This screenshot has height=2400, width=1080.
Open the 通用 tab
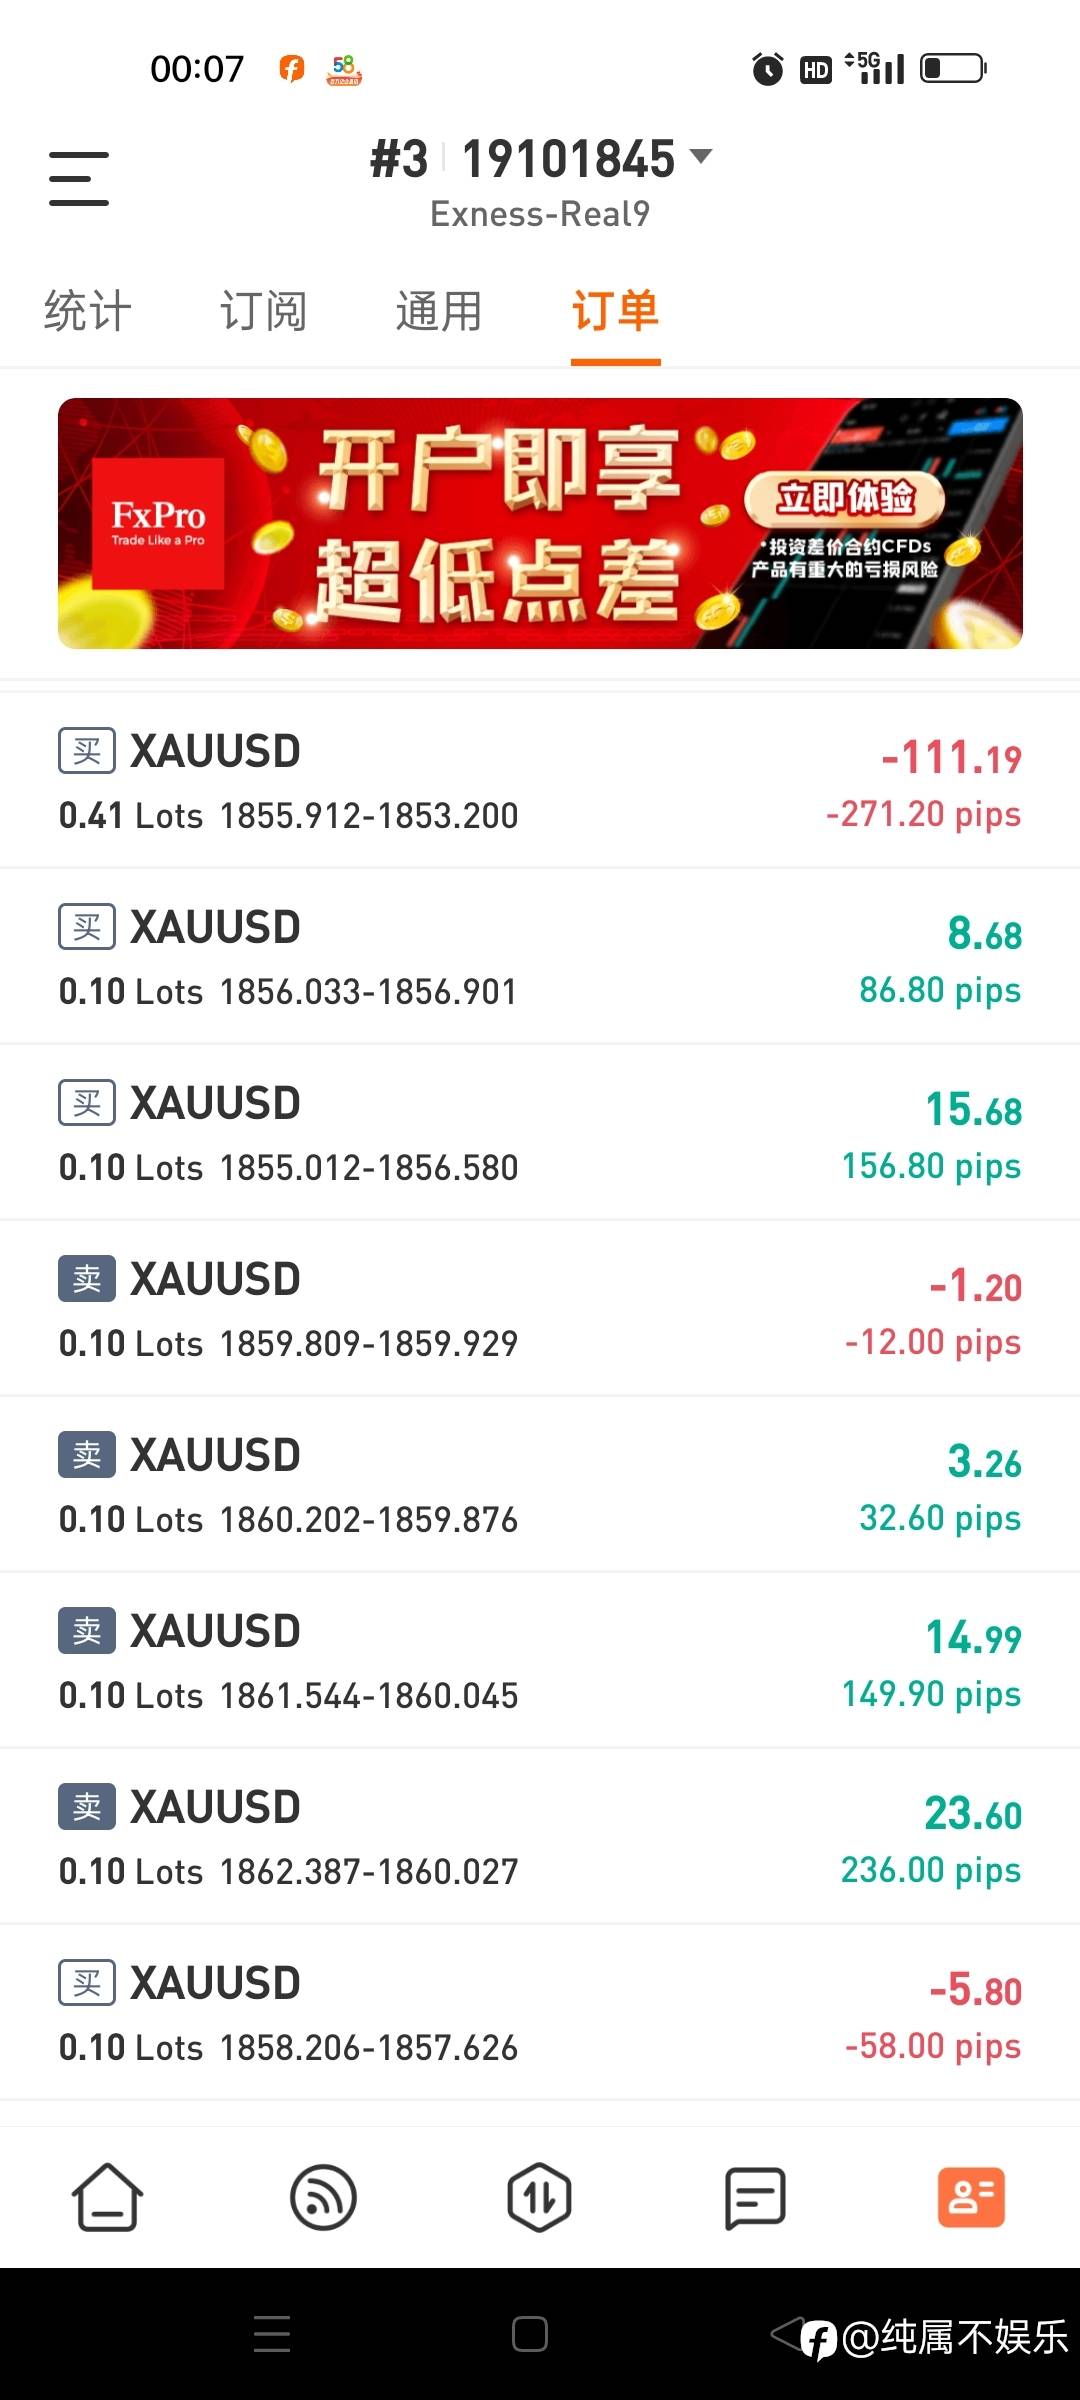pyautogui.click(x=439, y=311)
